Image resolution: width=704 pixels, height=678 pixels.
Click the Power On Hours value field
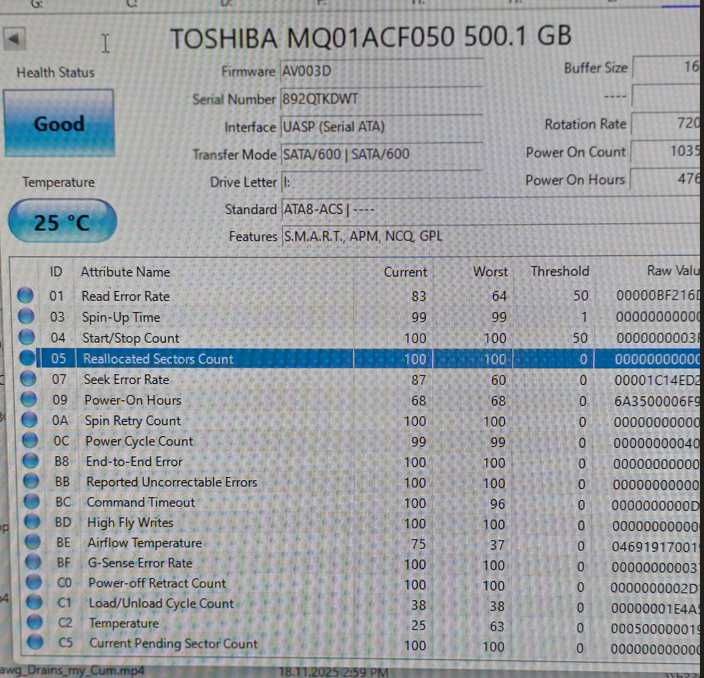[665, 179]
